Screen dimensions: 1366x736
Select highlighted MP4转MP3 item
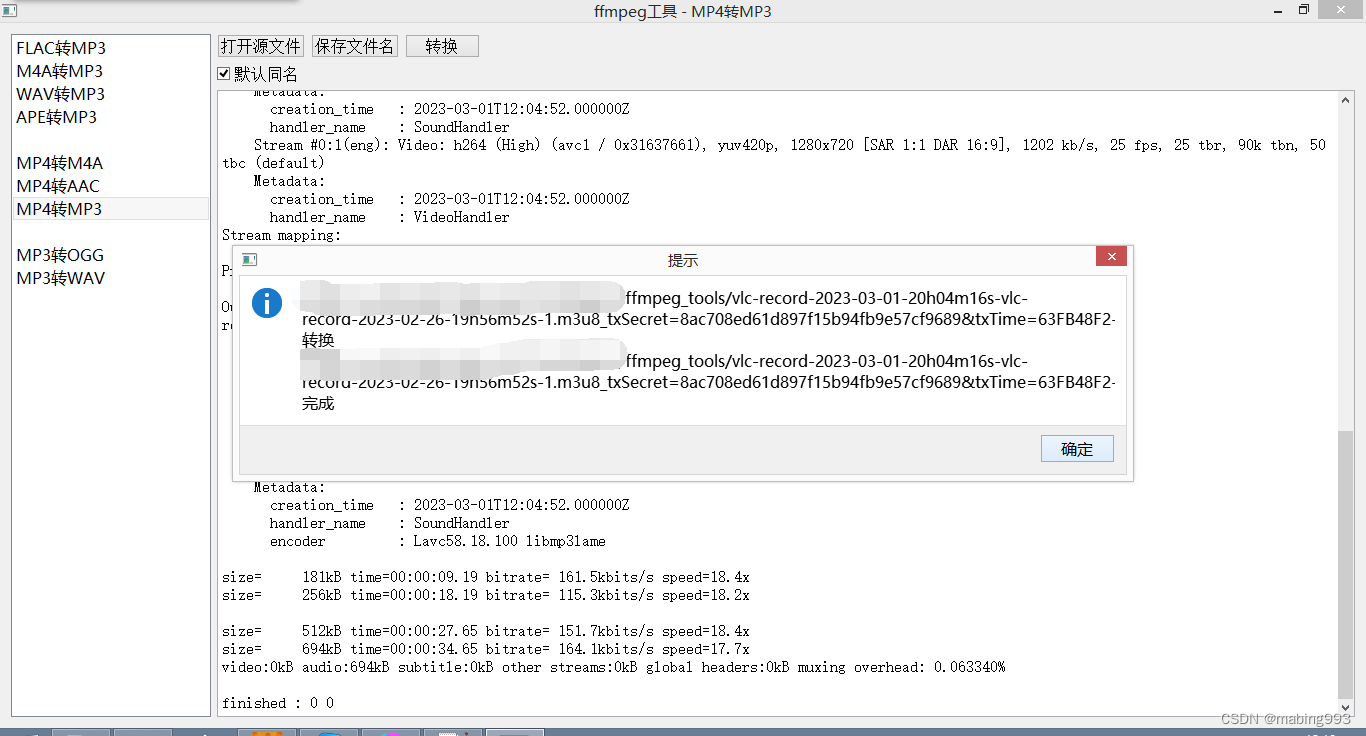click(110, 209)
